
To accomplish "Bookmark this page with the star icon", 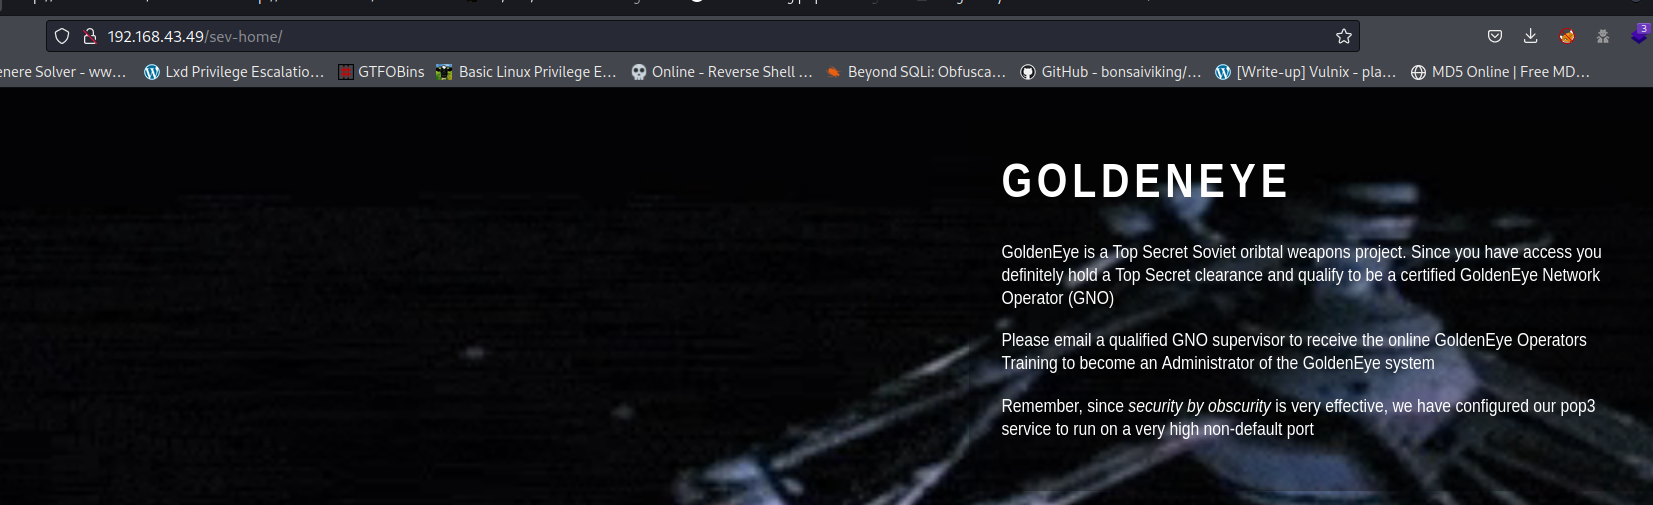I will (1343, 36).
